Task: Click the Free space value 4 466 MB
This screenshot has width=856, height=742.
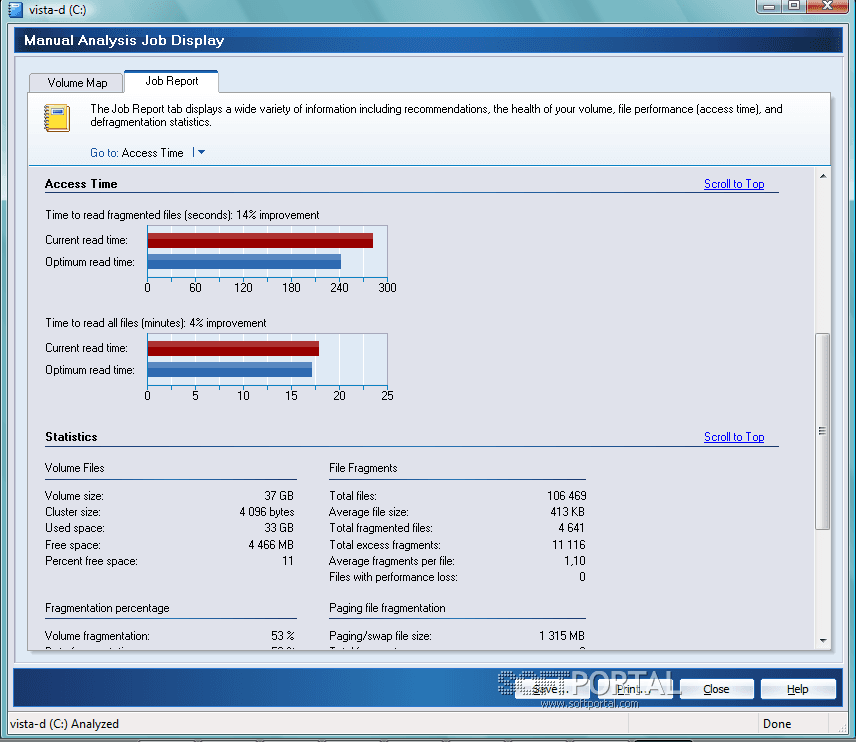Action: 271,545
